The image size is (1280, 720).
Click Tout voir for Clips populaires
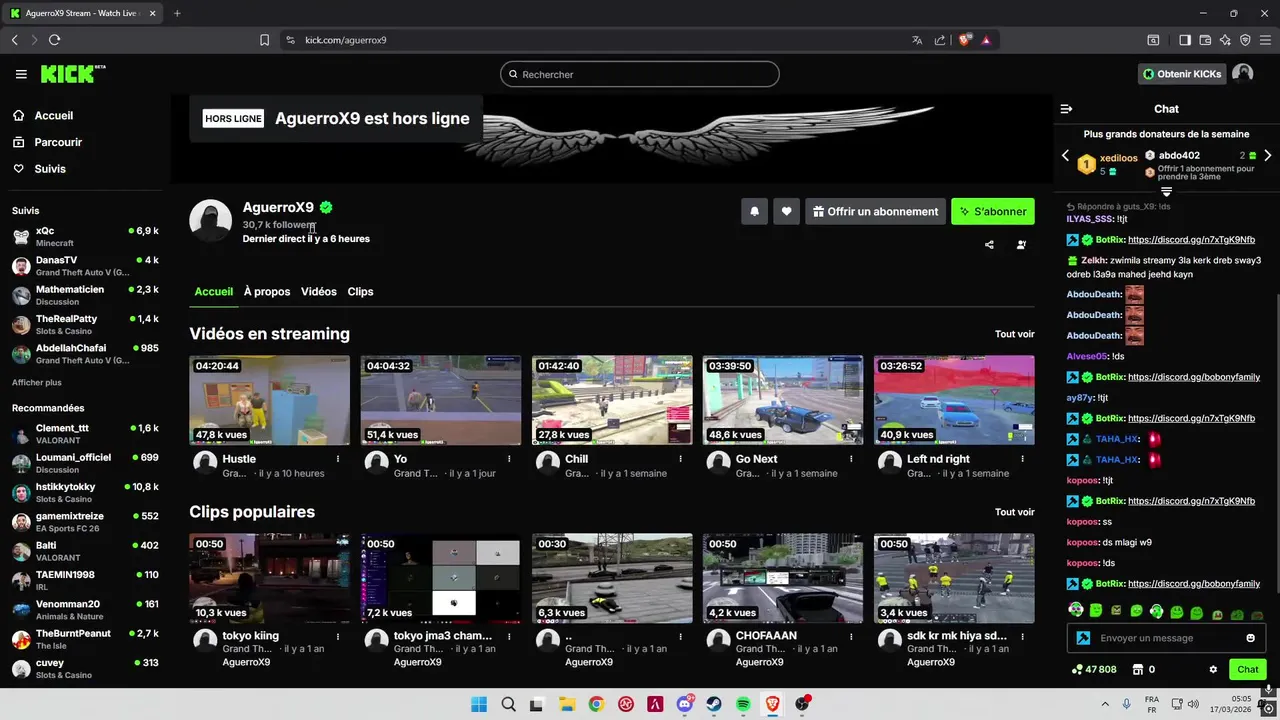(x=1014, y=512)
